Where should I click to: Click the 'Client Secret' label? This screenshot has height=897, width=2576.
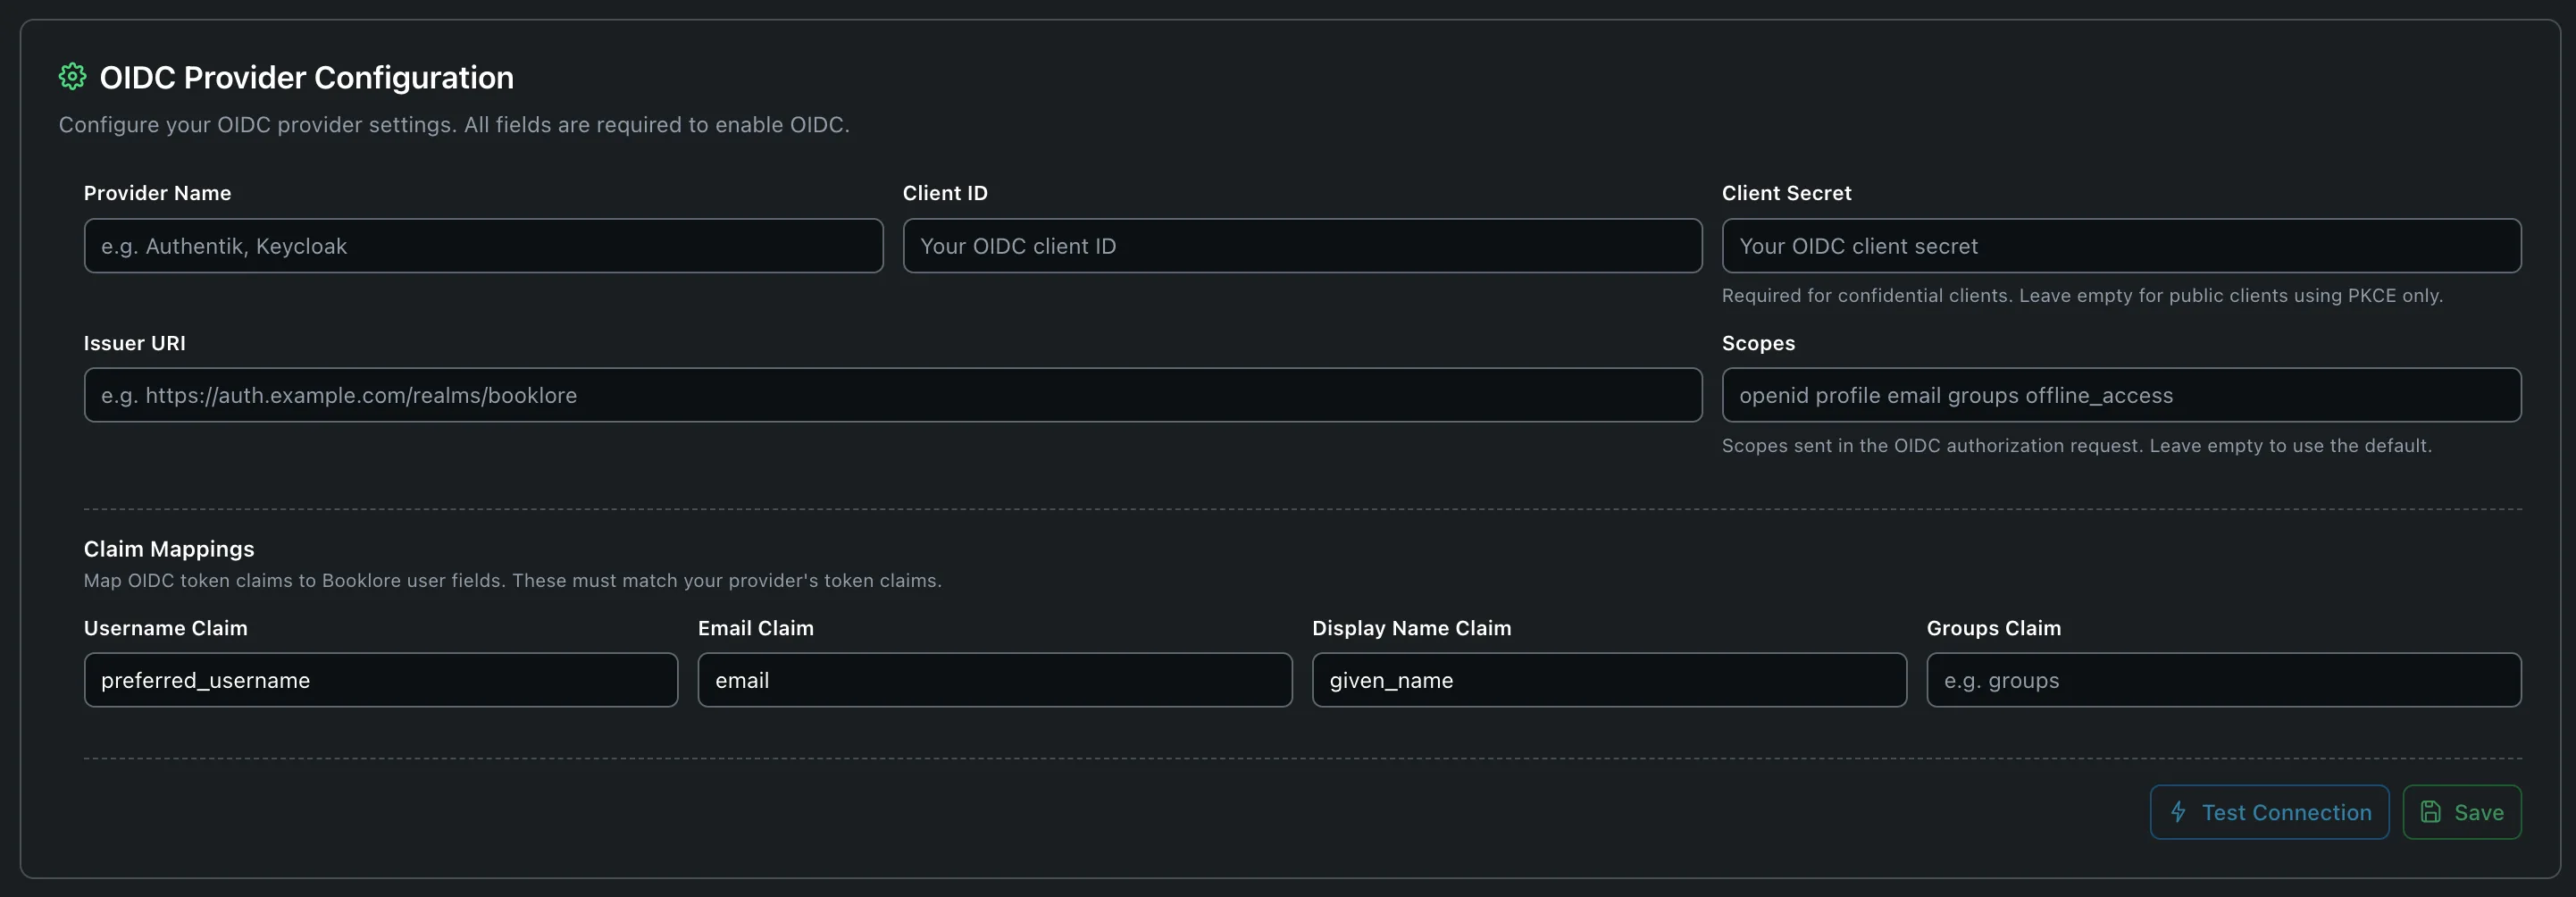point(1786,193)
